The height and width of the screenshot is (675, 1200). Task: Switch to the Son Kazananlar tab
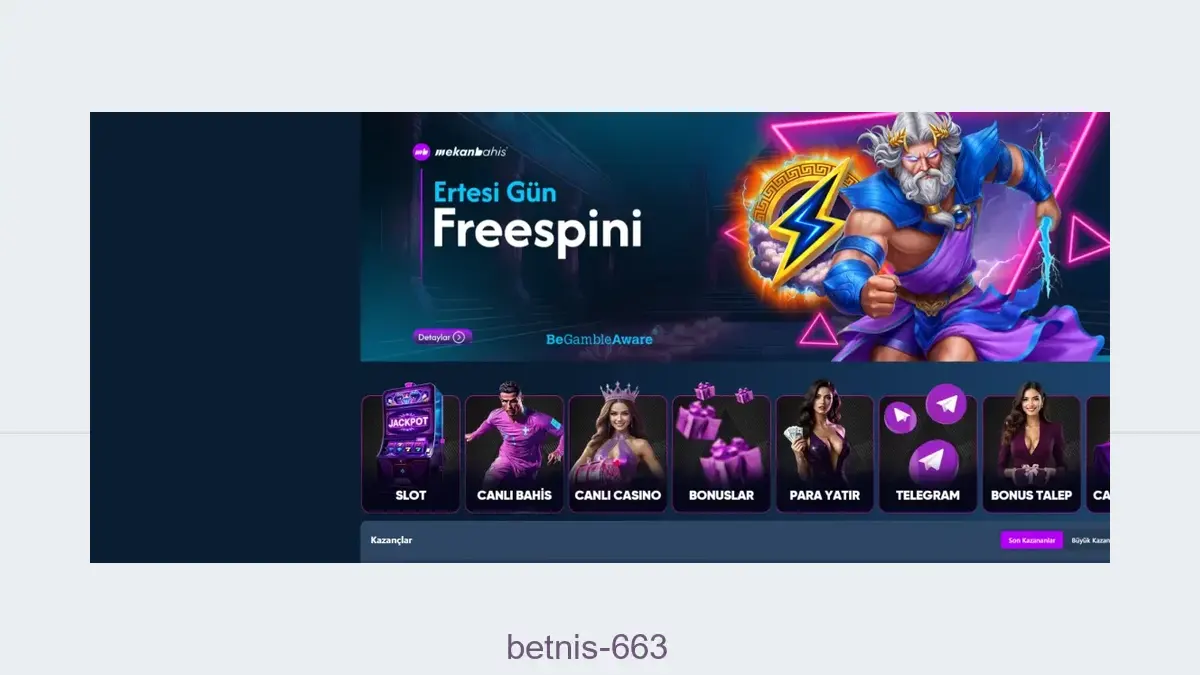pos(1031,540)
